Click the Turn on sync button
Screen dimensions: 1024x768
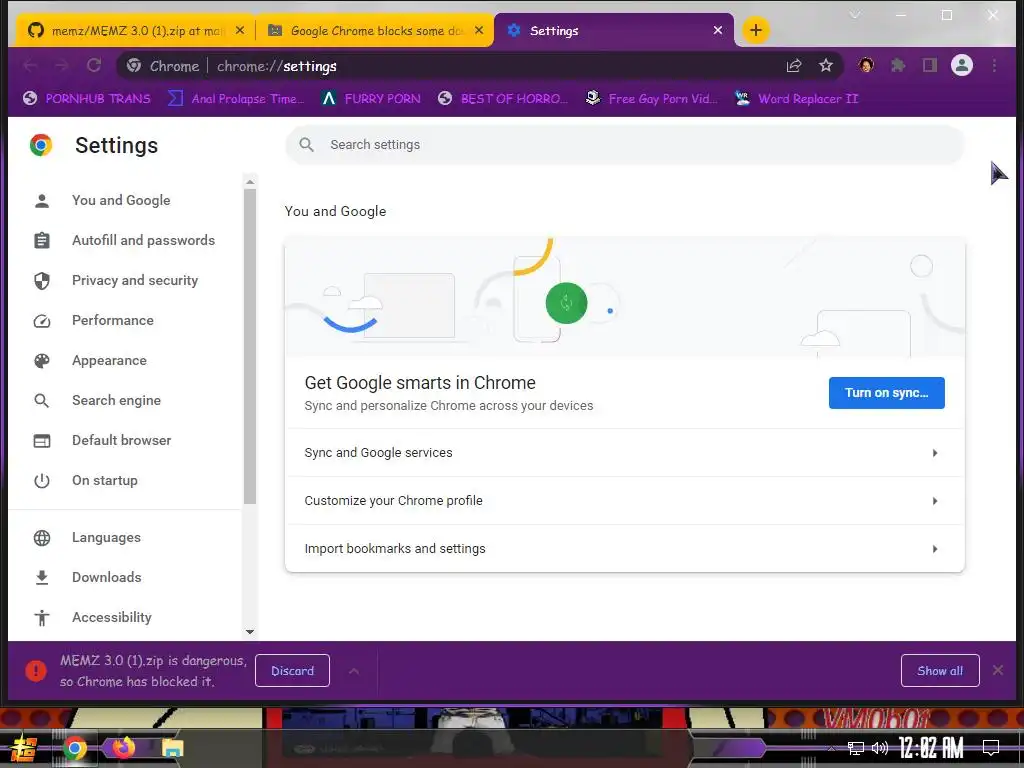pyautogui.click(x=886, y=392)
